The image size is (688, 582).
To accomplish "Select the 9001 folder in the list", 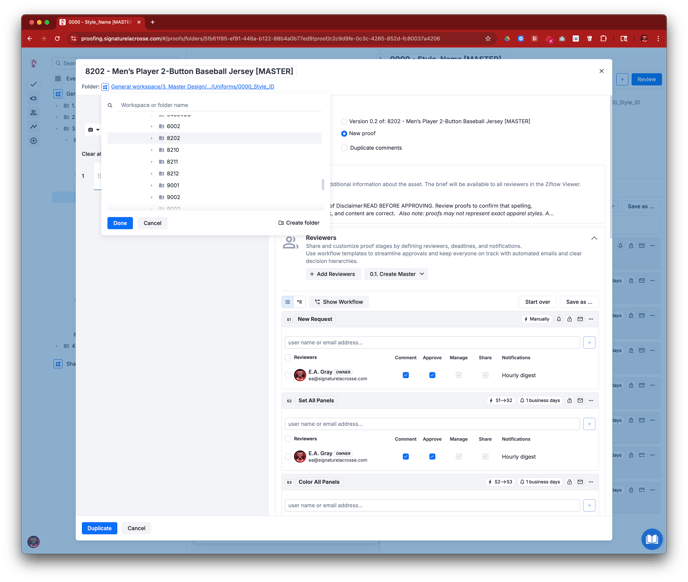I will tap(173, 185).
